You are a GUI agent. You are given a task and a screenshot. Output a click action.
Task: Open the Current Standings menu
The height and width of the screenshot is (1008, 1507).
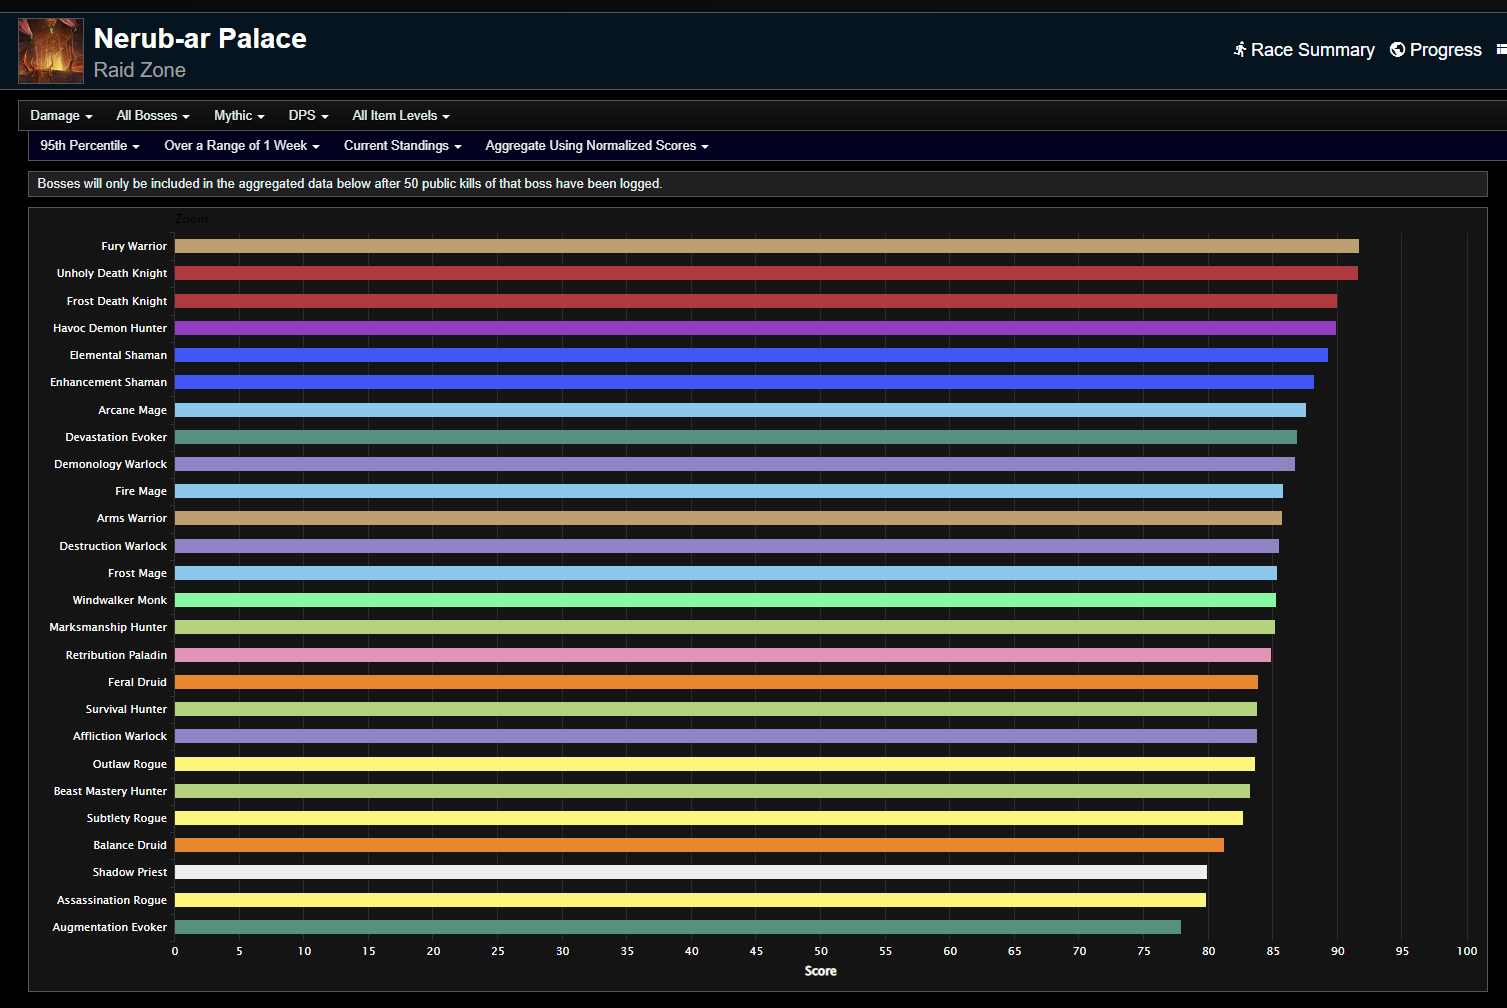(403, 146)
